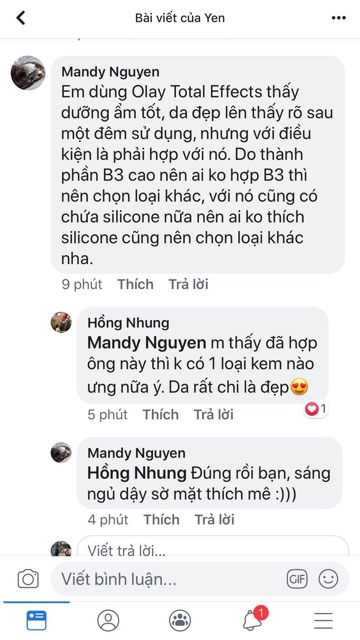Reply to Mandy Nguyen's 9-minute comment
Viewport: 360px width, 640px height.
(189, 284)
